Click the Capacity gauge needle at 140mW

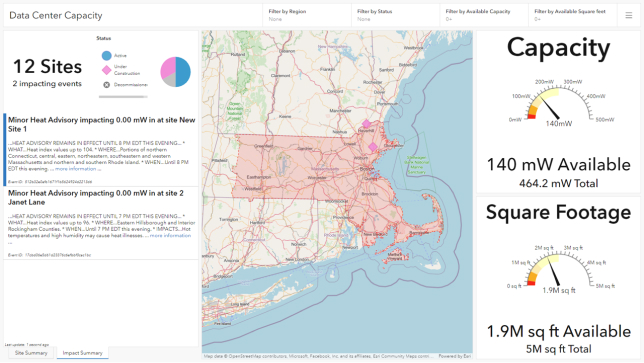coord(550,108)
